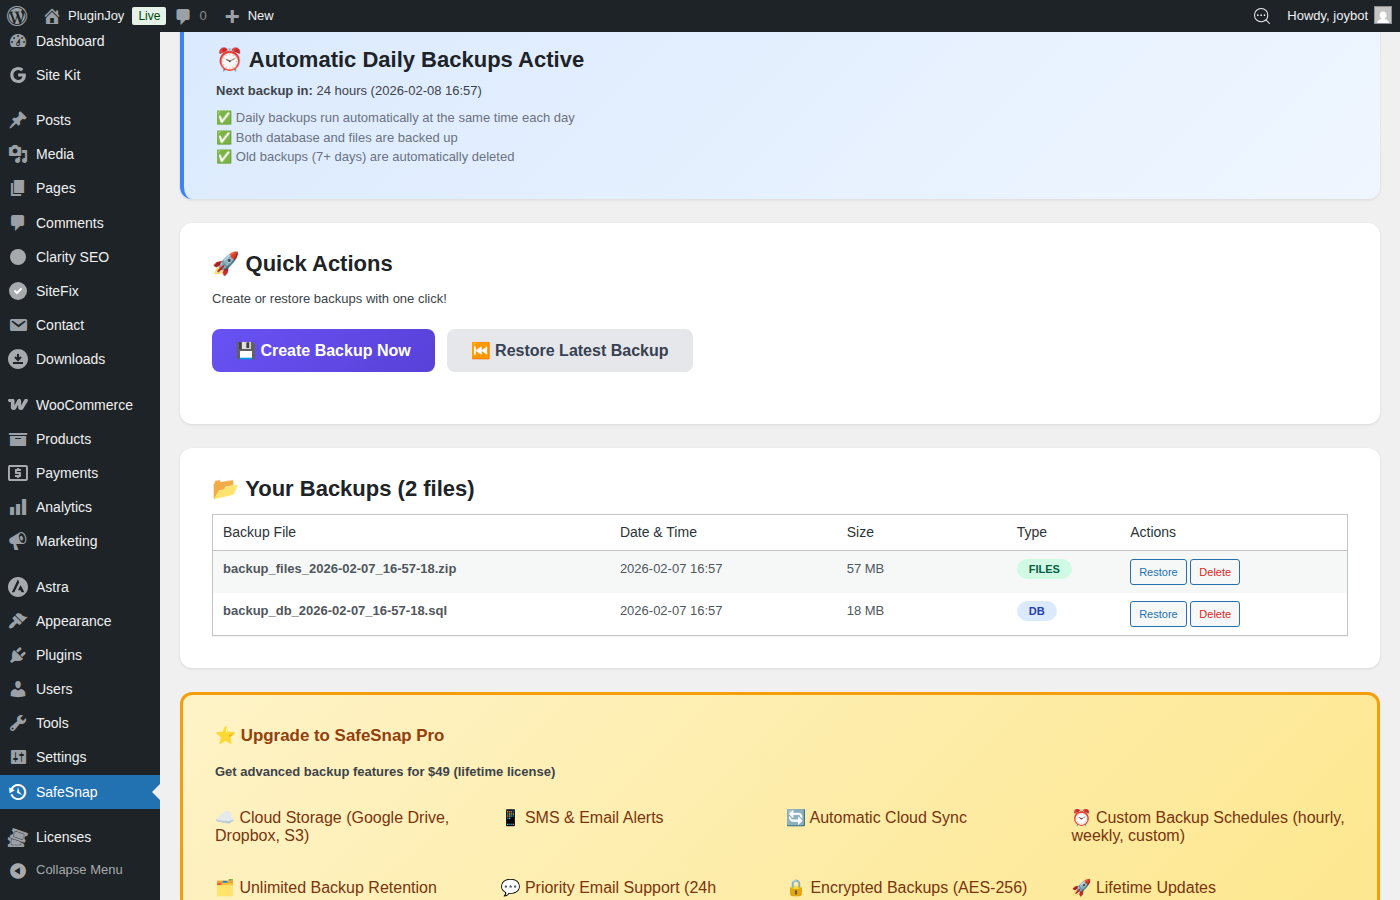This screenshot has height=900, width=1400.
Task: Go to Posts in sidebar
Action: pyautogui.click(x=53, y=120)
